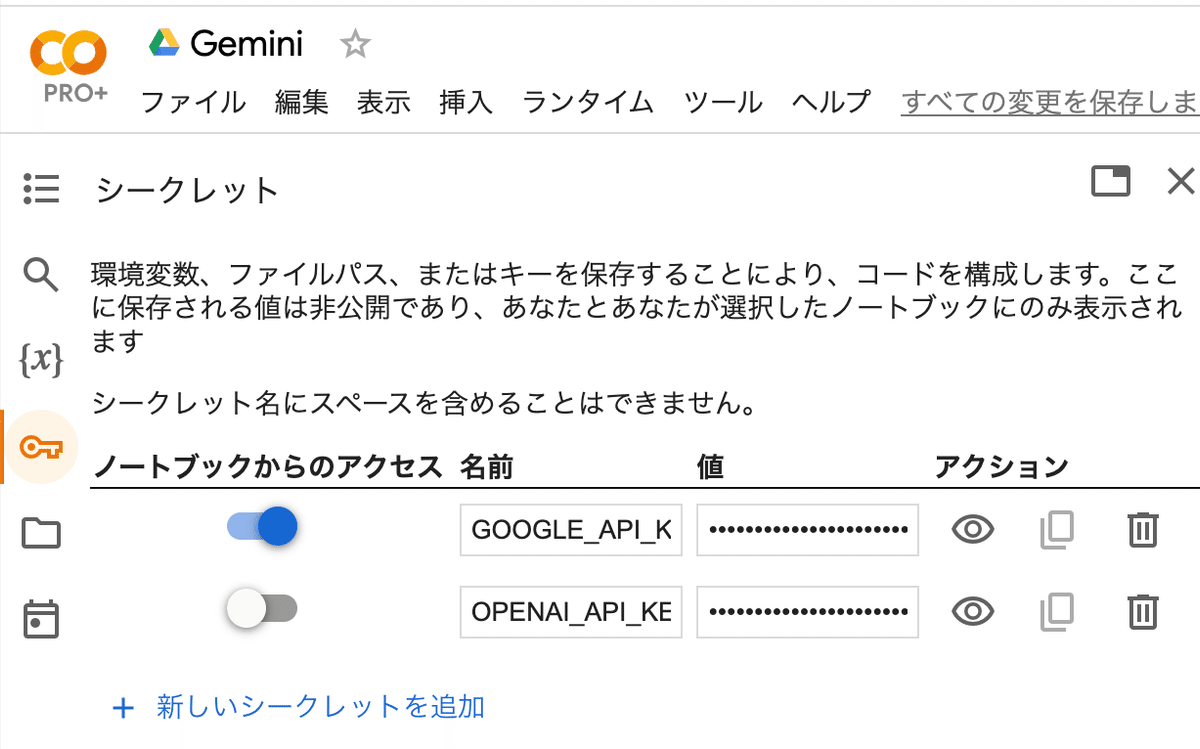Open the ランタイム menu
The height and width of the screenshot is (749, 1200).
pos(588,101)
